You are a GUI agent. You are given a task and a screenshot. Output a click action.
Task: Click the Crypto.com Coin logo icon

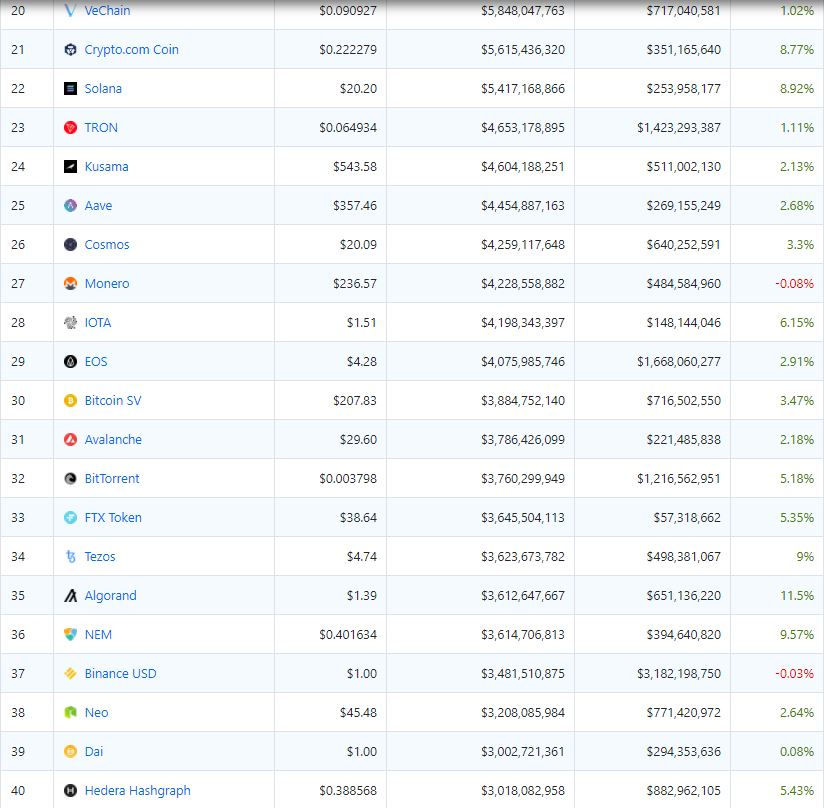(70, 49)
